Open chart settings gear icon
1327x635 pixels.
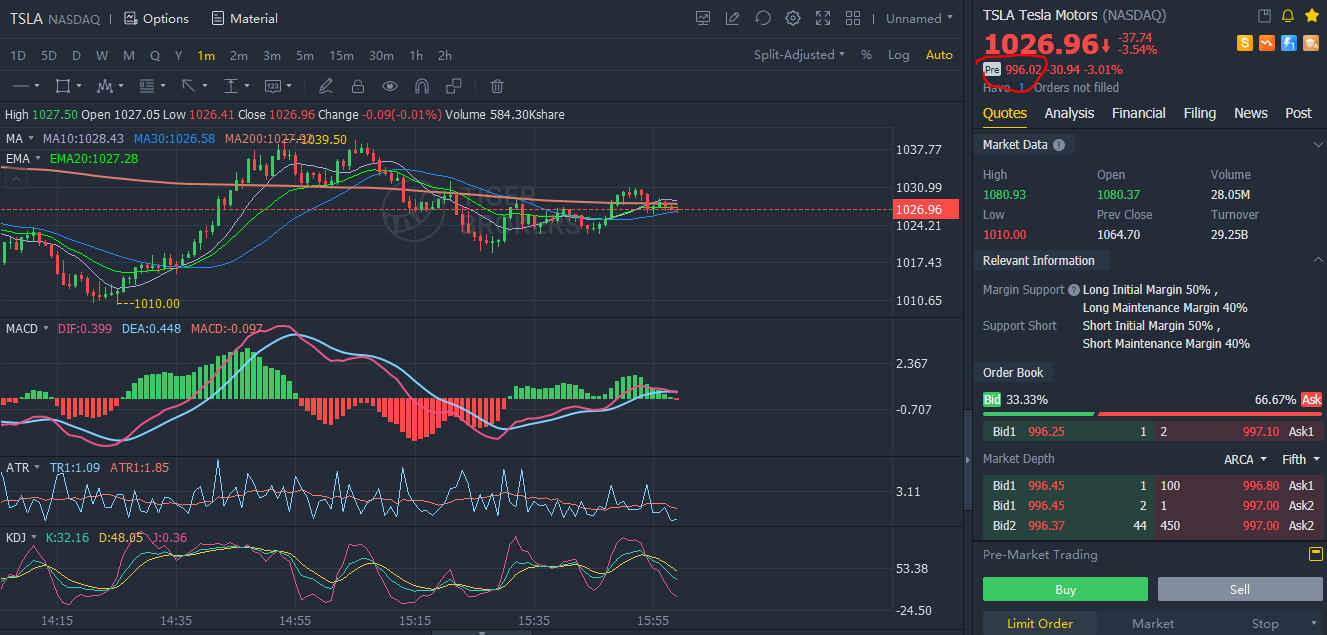pos(793,18)
